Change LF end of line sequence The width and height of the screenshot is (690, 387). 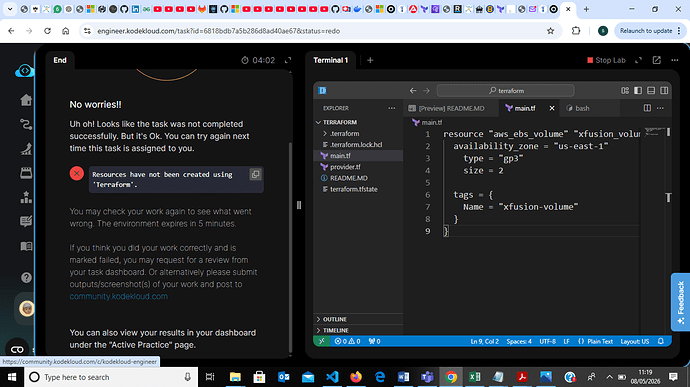[566, 341]
